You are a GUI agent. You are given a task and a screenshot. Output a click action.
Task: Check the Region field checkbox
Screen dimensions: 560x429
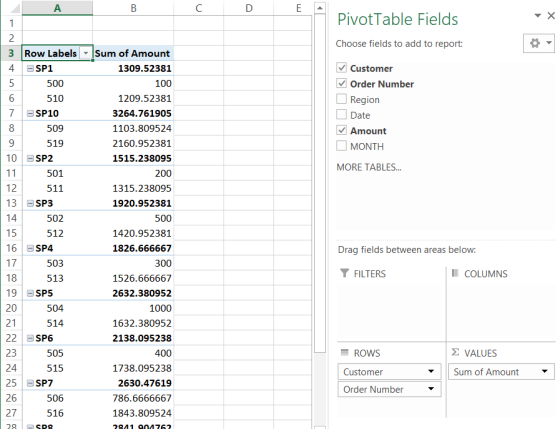pyautogui.click(x=341, y=99)
